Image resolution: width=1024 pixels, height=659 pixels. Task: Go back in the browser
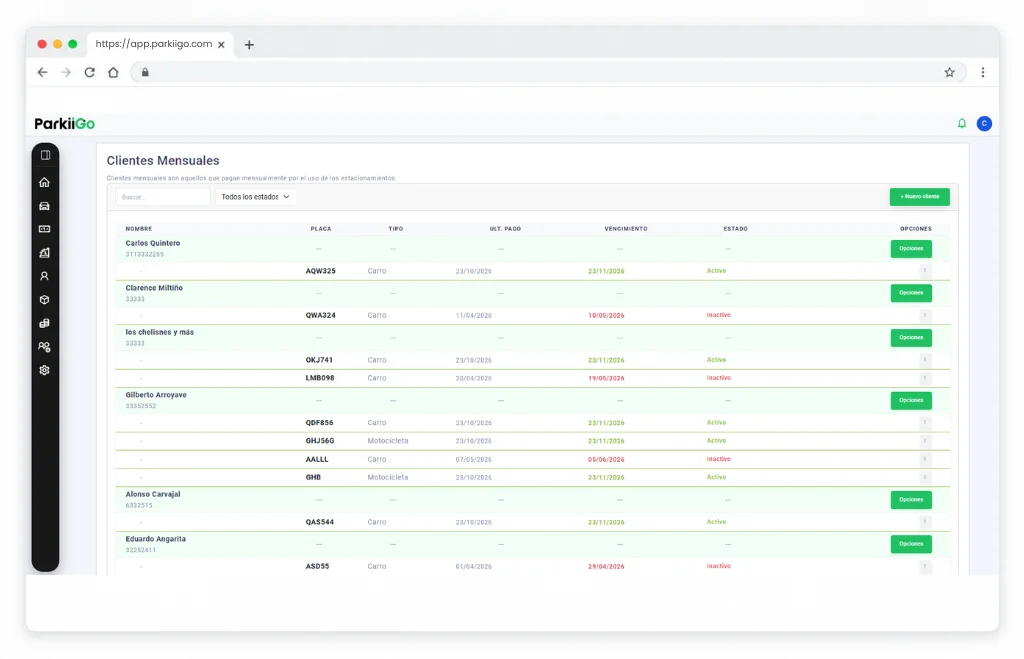coord(42,72)
